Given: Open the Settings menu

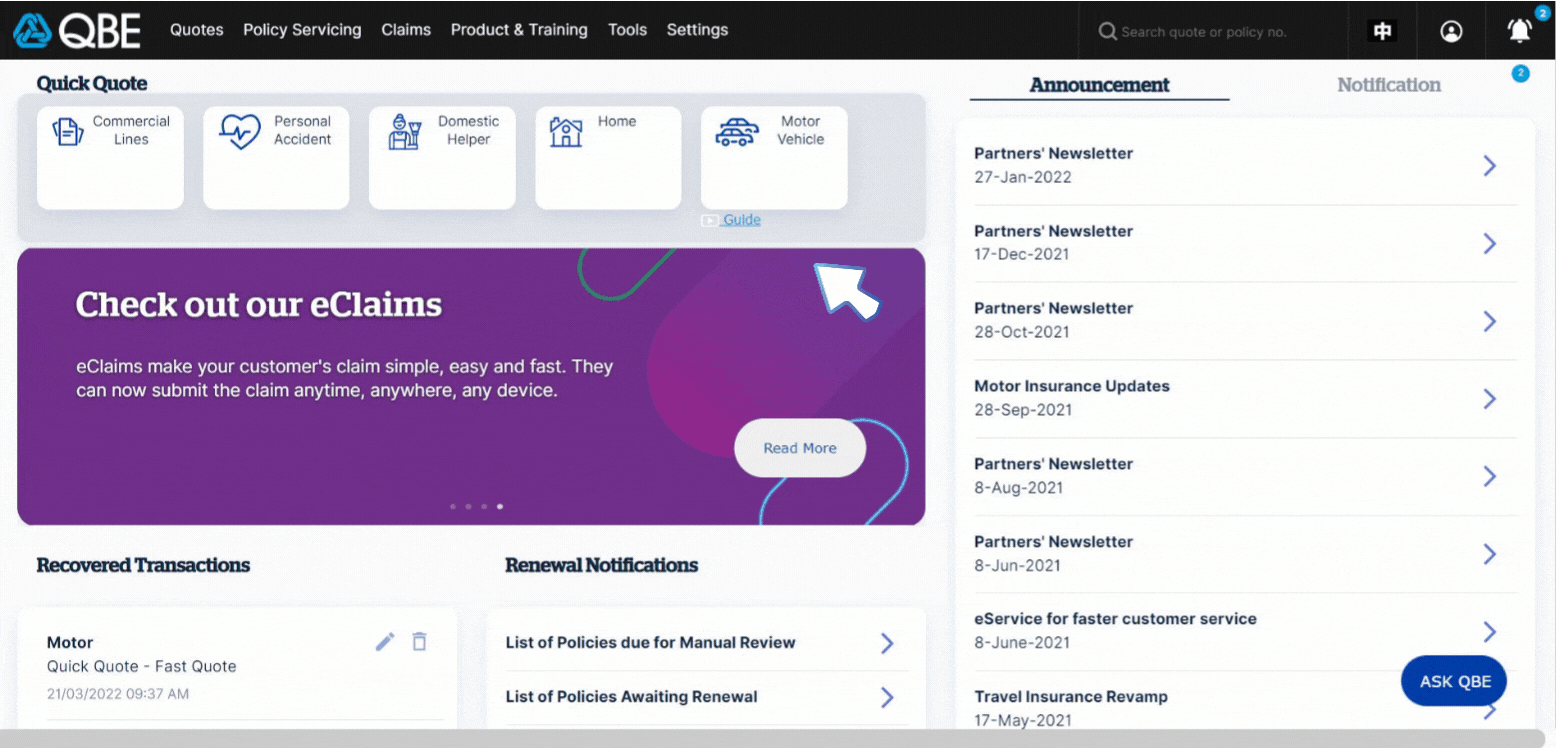Looking at the screenshot, I should click(697, 30).
